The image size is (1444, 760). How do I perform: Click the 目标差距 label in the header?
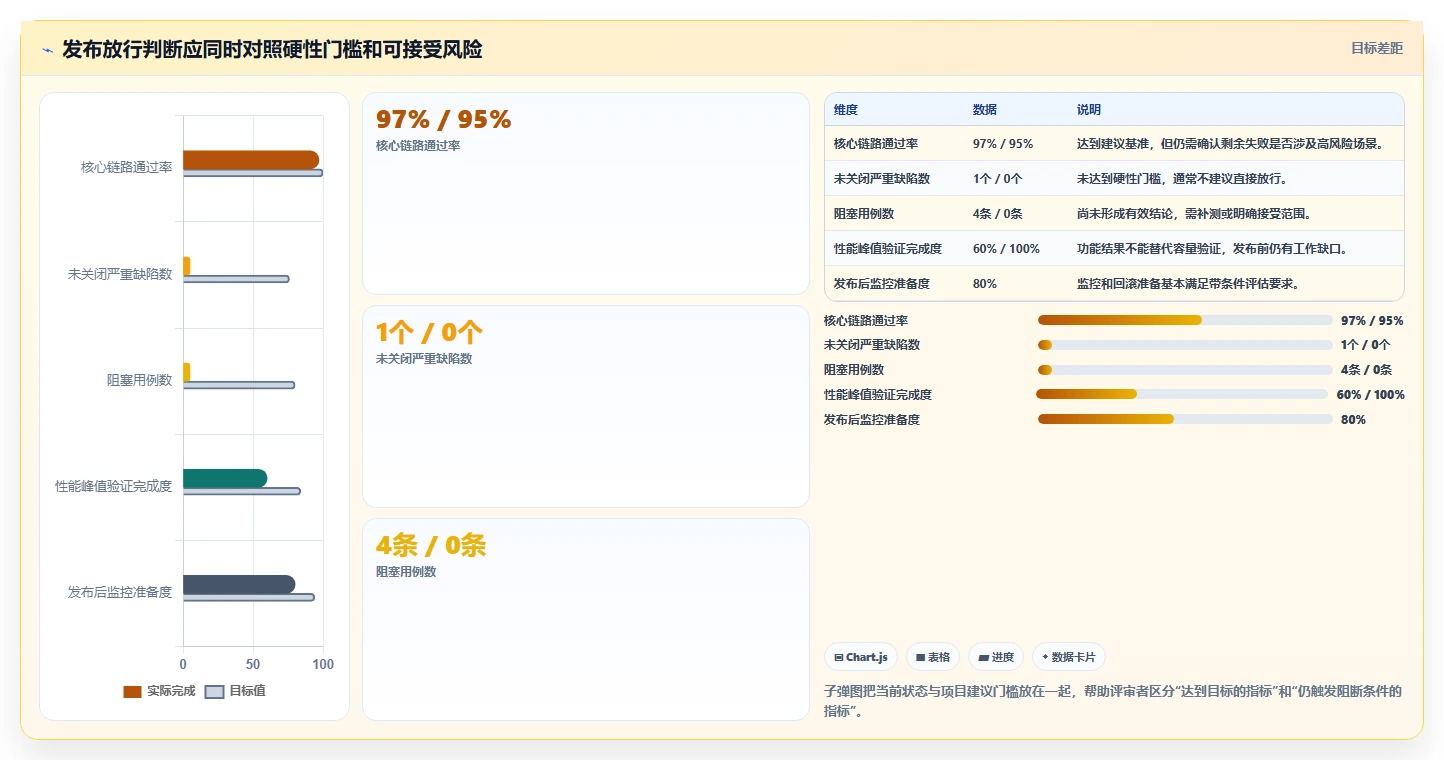click(1377, 48)
